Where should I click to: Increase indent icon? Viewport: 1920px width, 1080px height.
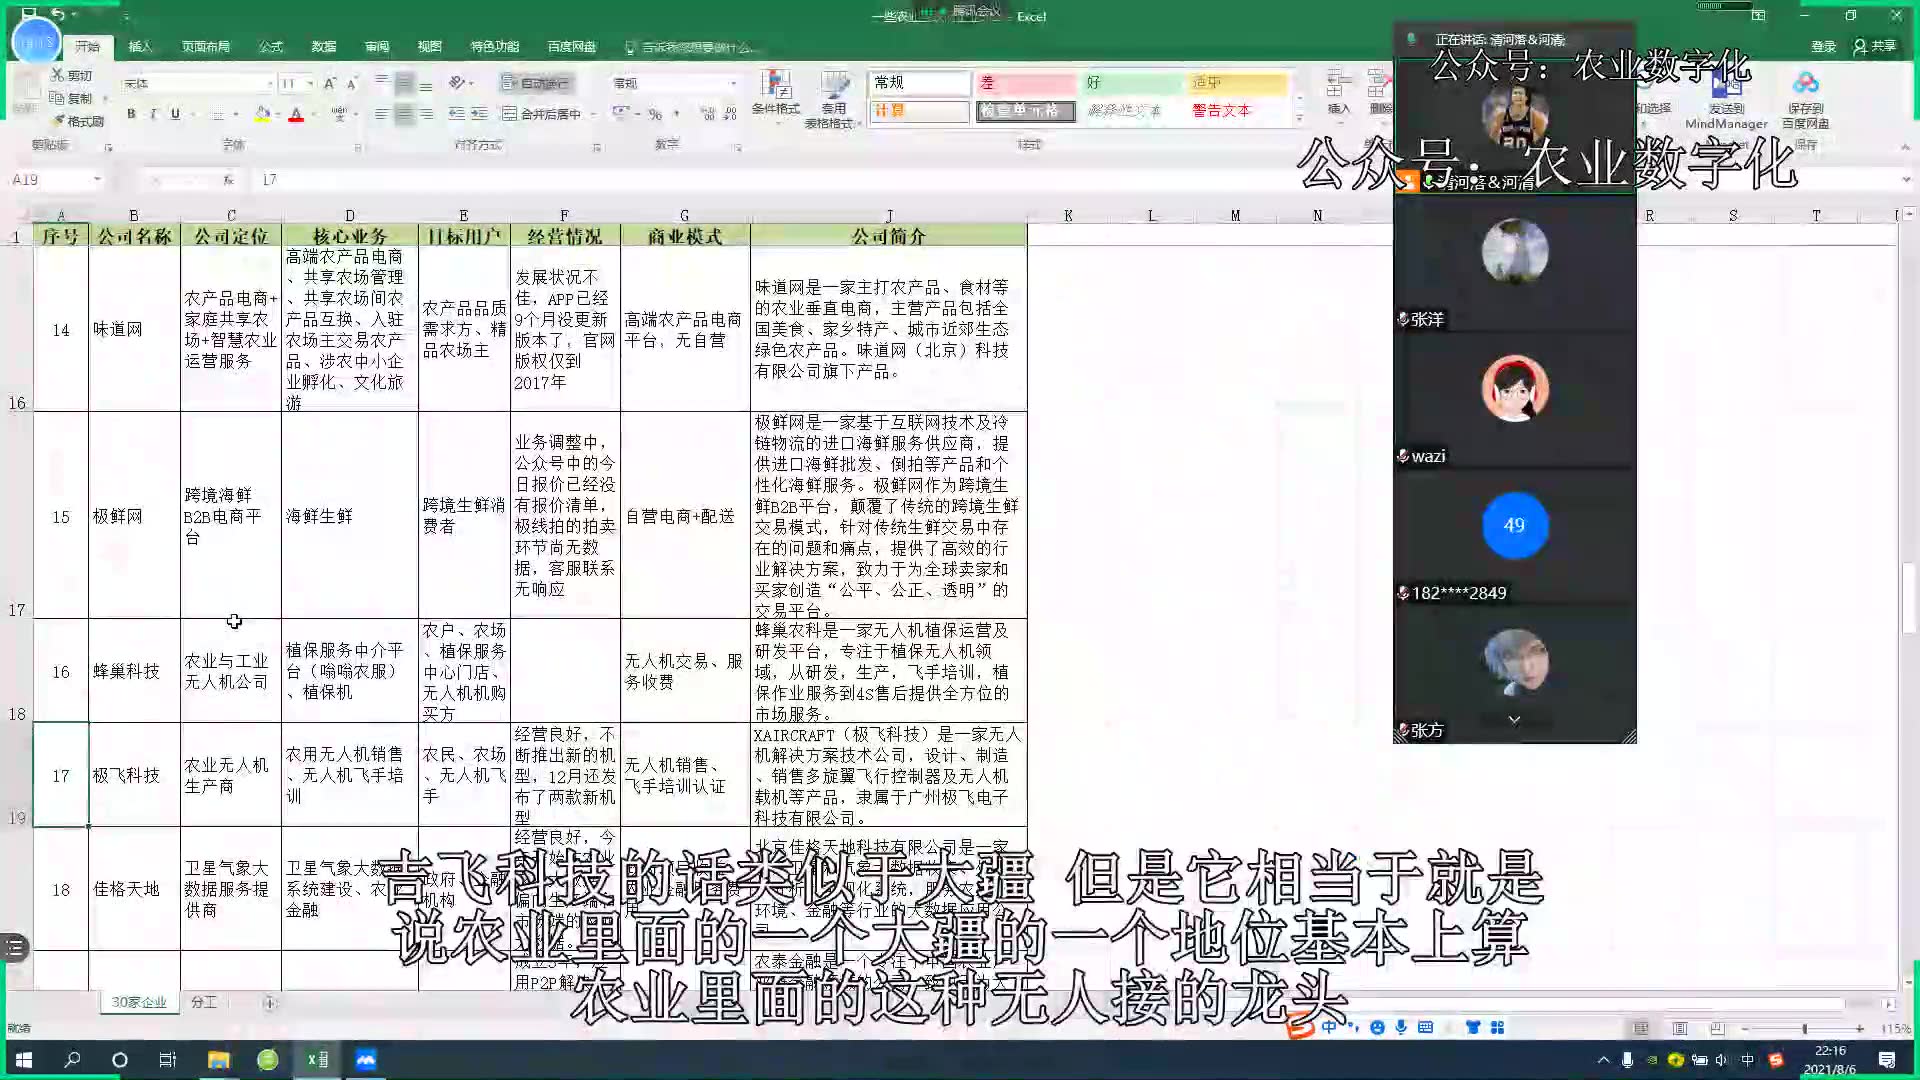click(479, 114)
